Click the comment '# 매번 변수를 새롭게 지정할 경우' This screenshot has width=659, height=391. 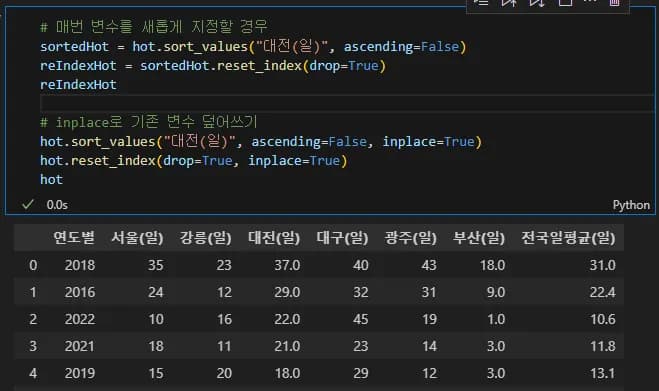(154, 27)
